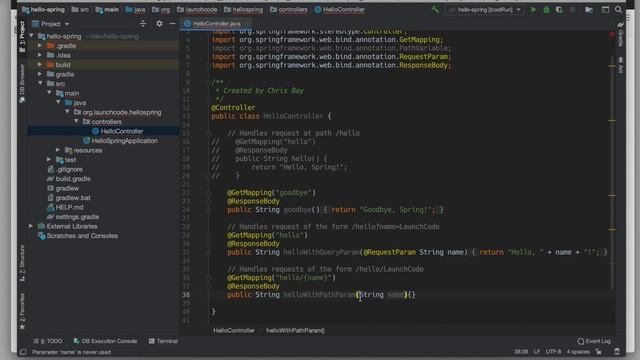
Task: Click the memory indicator icon in status bar
Action: pyautogui.click(x=617, y=352)
